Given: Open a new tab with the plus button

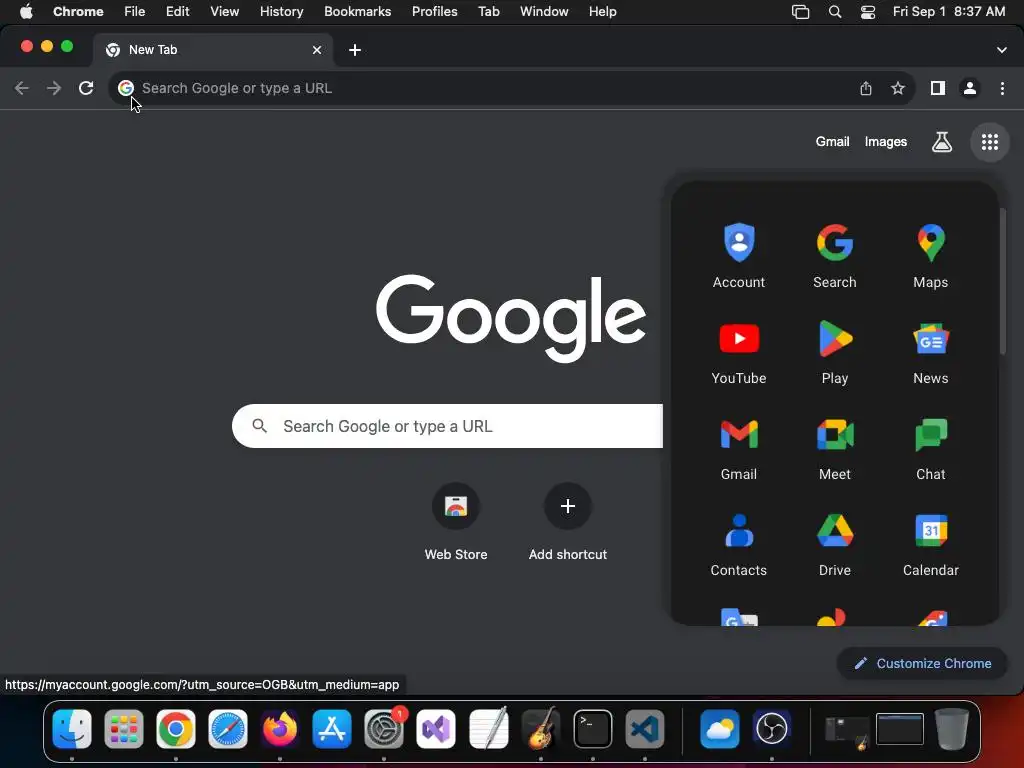Looking at the screenshot, I should click(355, 50).
